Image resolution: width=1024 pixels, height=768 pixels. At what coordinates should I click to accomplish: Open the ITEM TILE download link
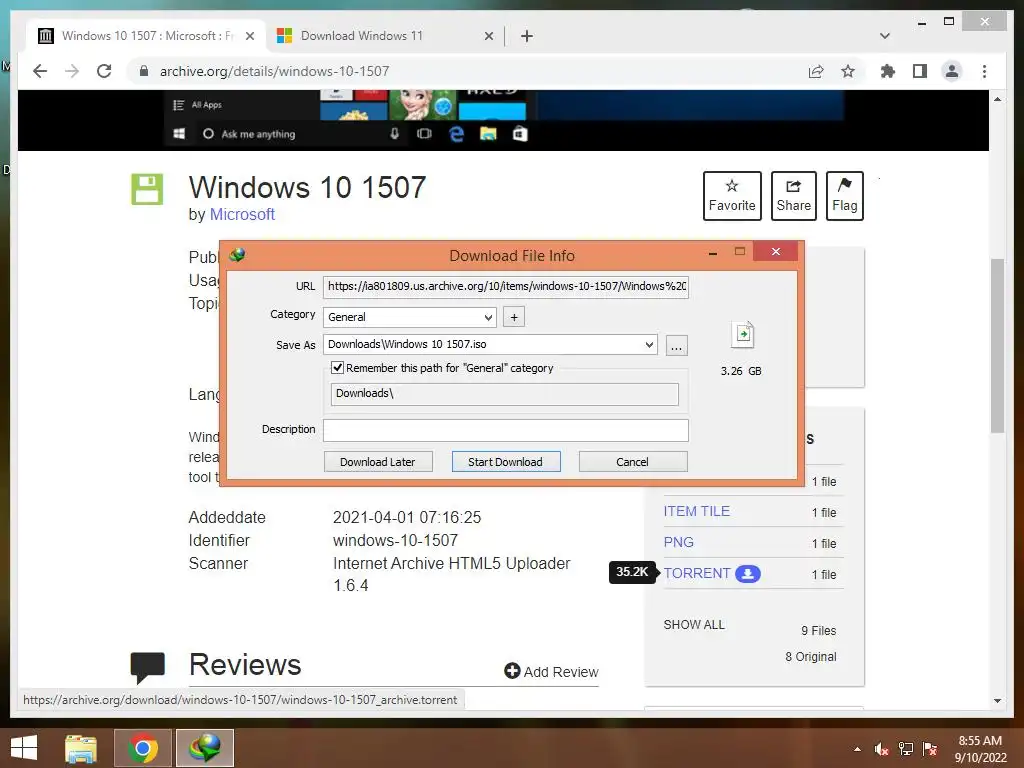point(696,511)
